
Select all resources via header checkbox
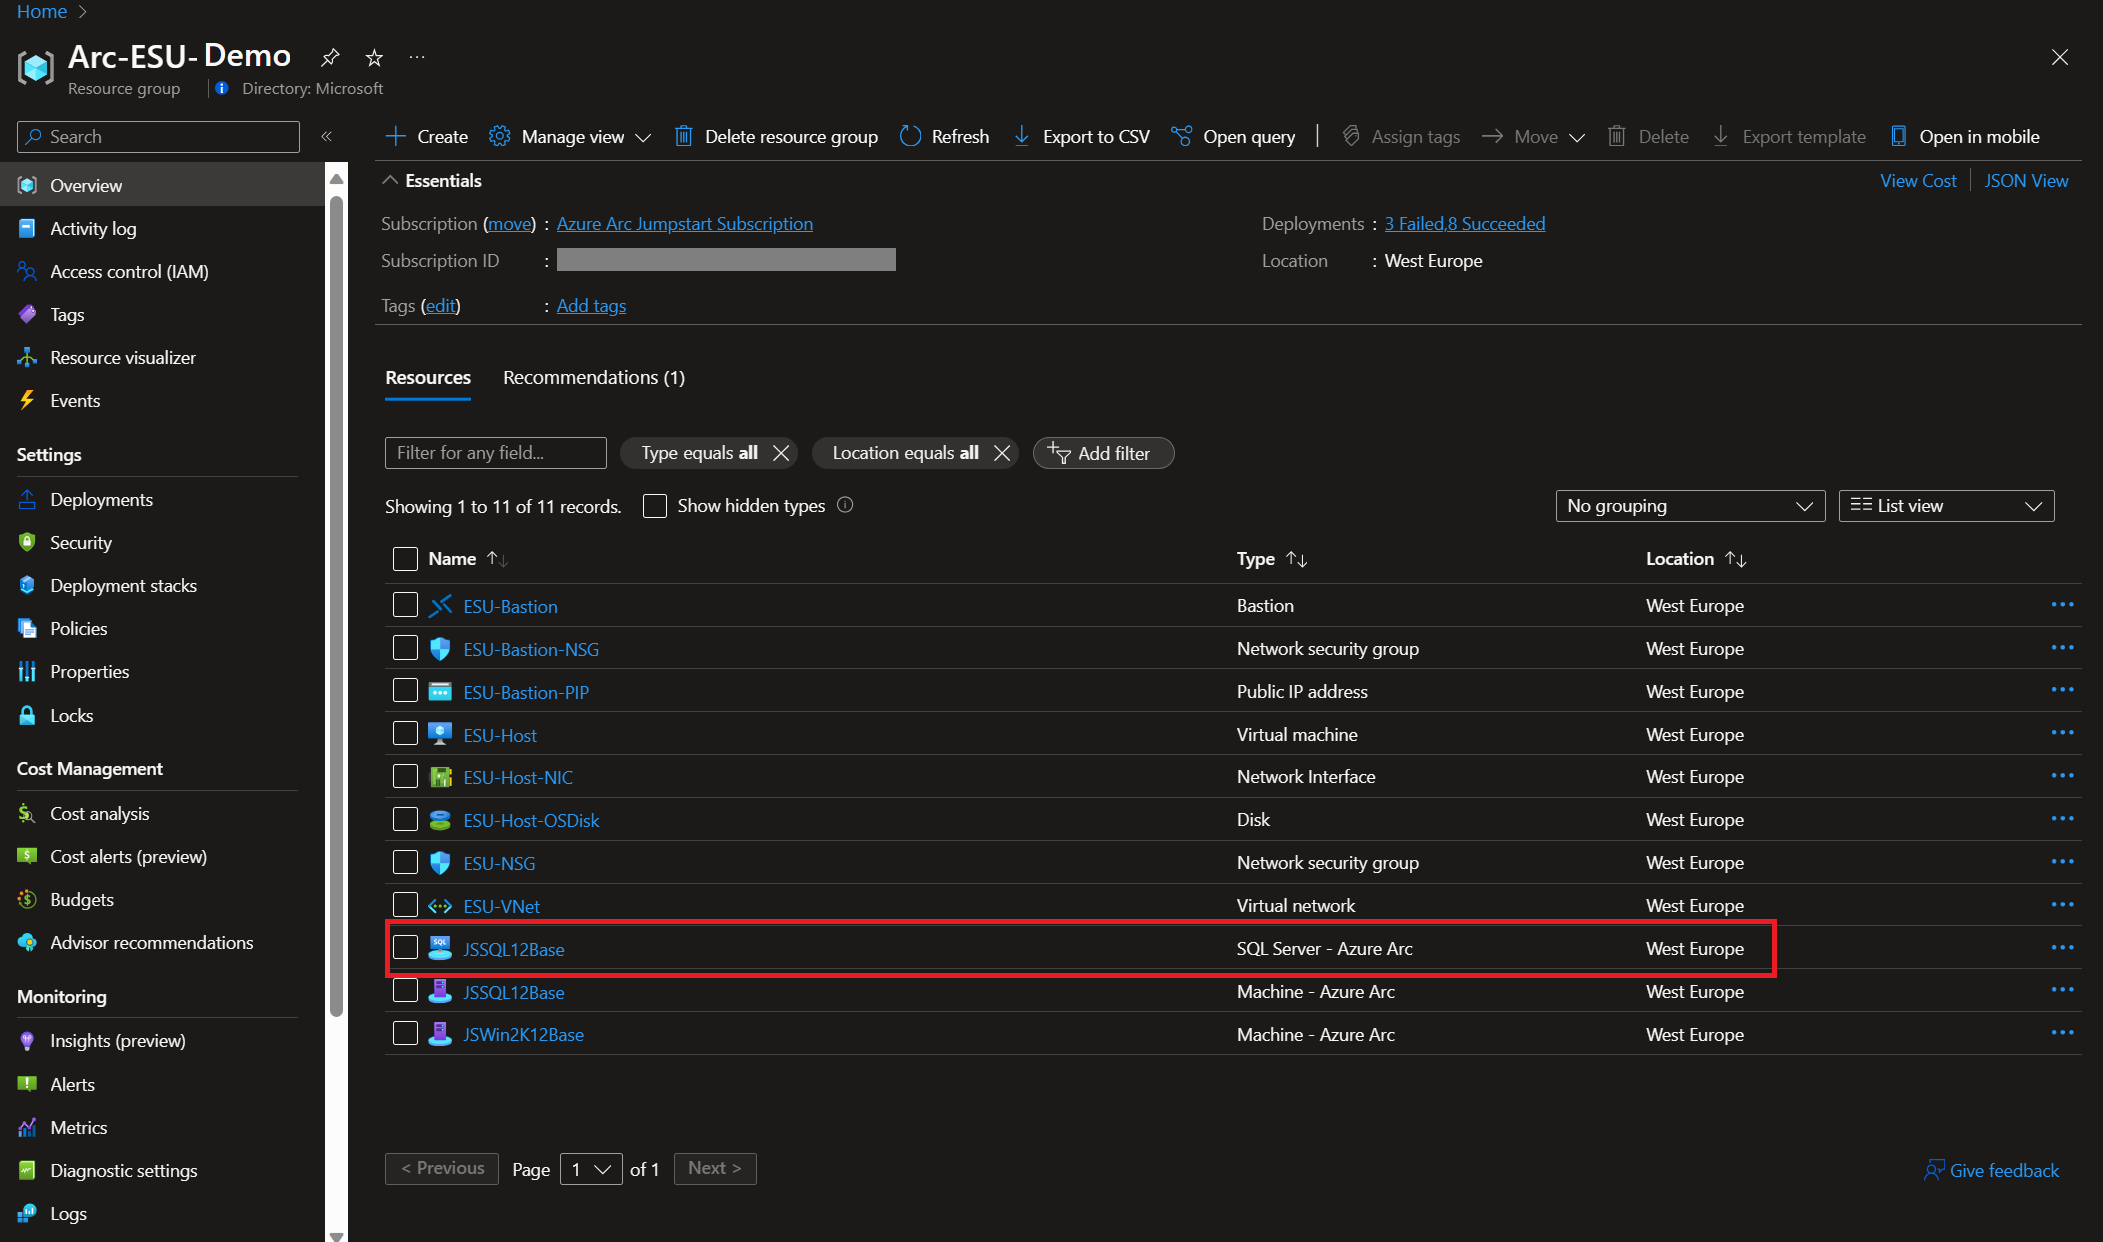click(405, 558)
